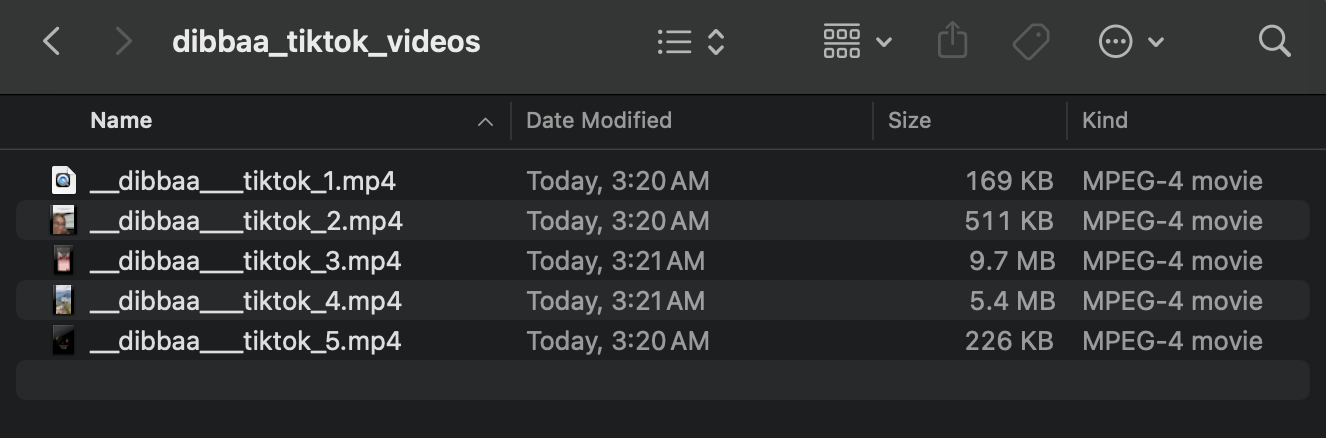Click the thumbnail icon of __dibbaa___tiktok_2.mp4
1326x438 pixels.
(x=64, y=220)
